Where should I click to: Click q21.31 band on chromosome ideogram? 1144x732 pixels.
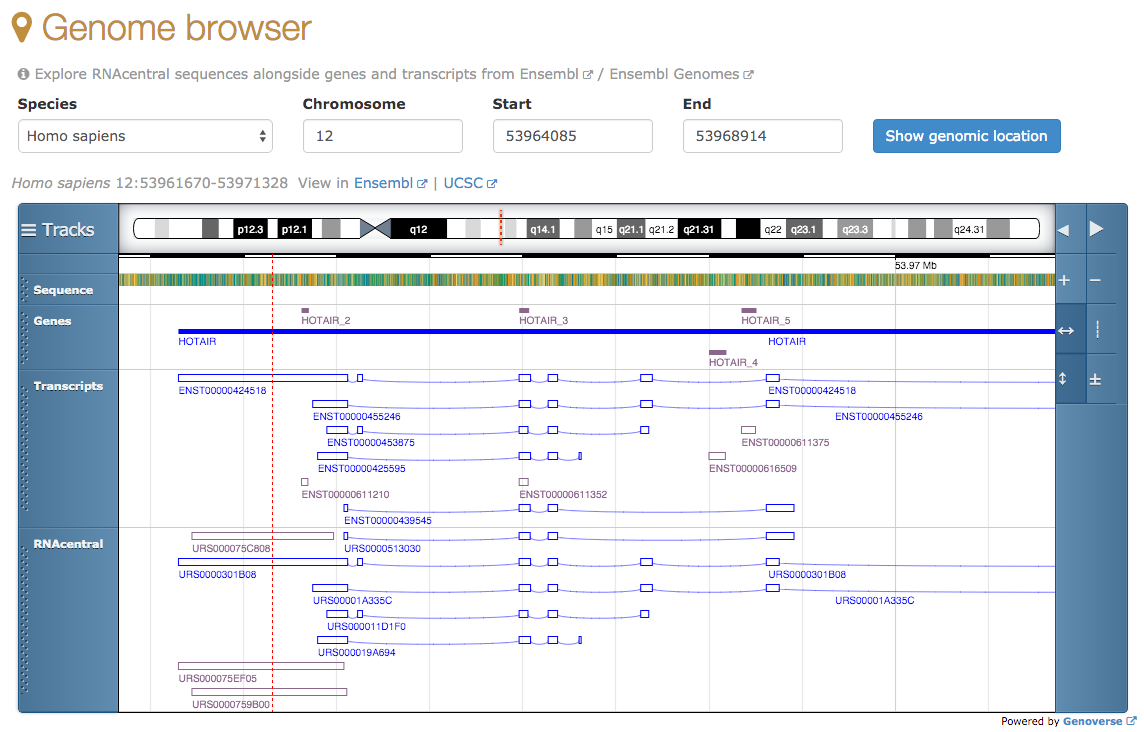(698, 229)
